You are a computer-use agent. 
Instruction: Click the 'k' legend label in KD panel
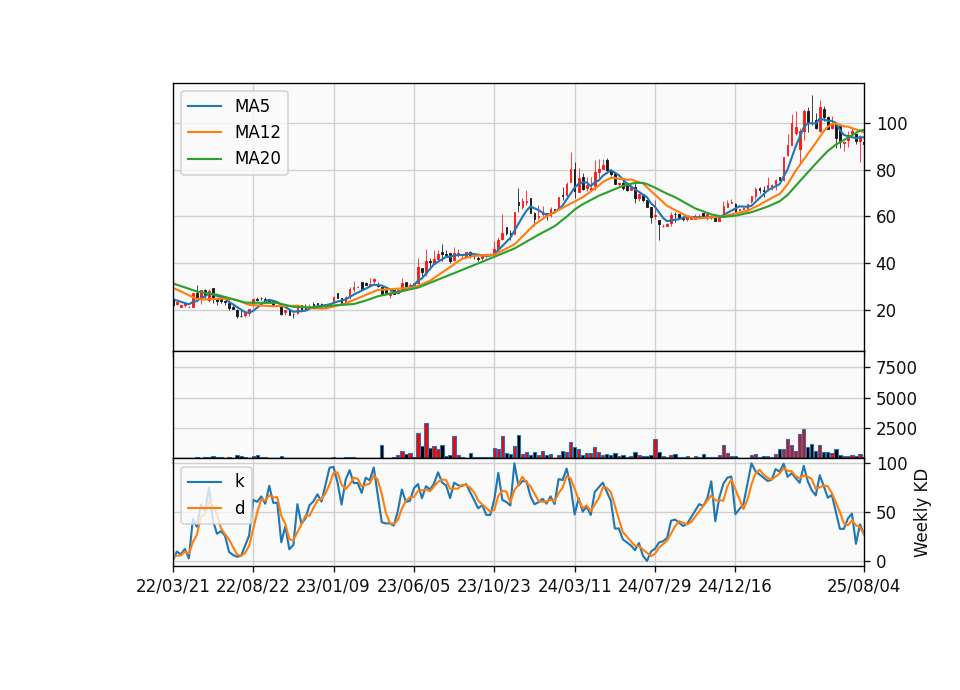239,481
